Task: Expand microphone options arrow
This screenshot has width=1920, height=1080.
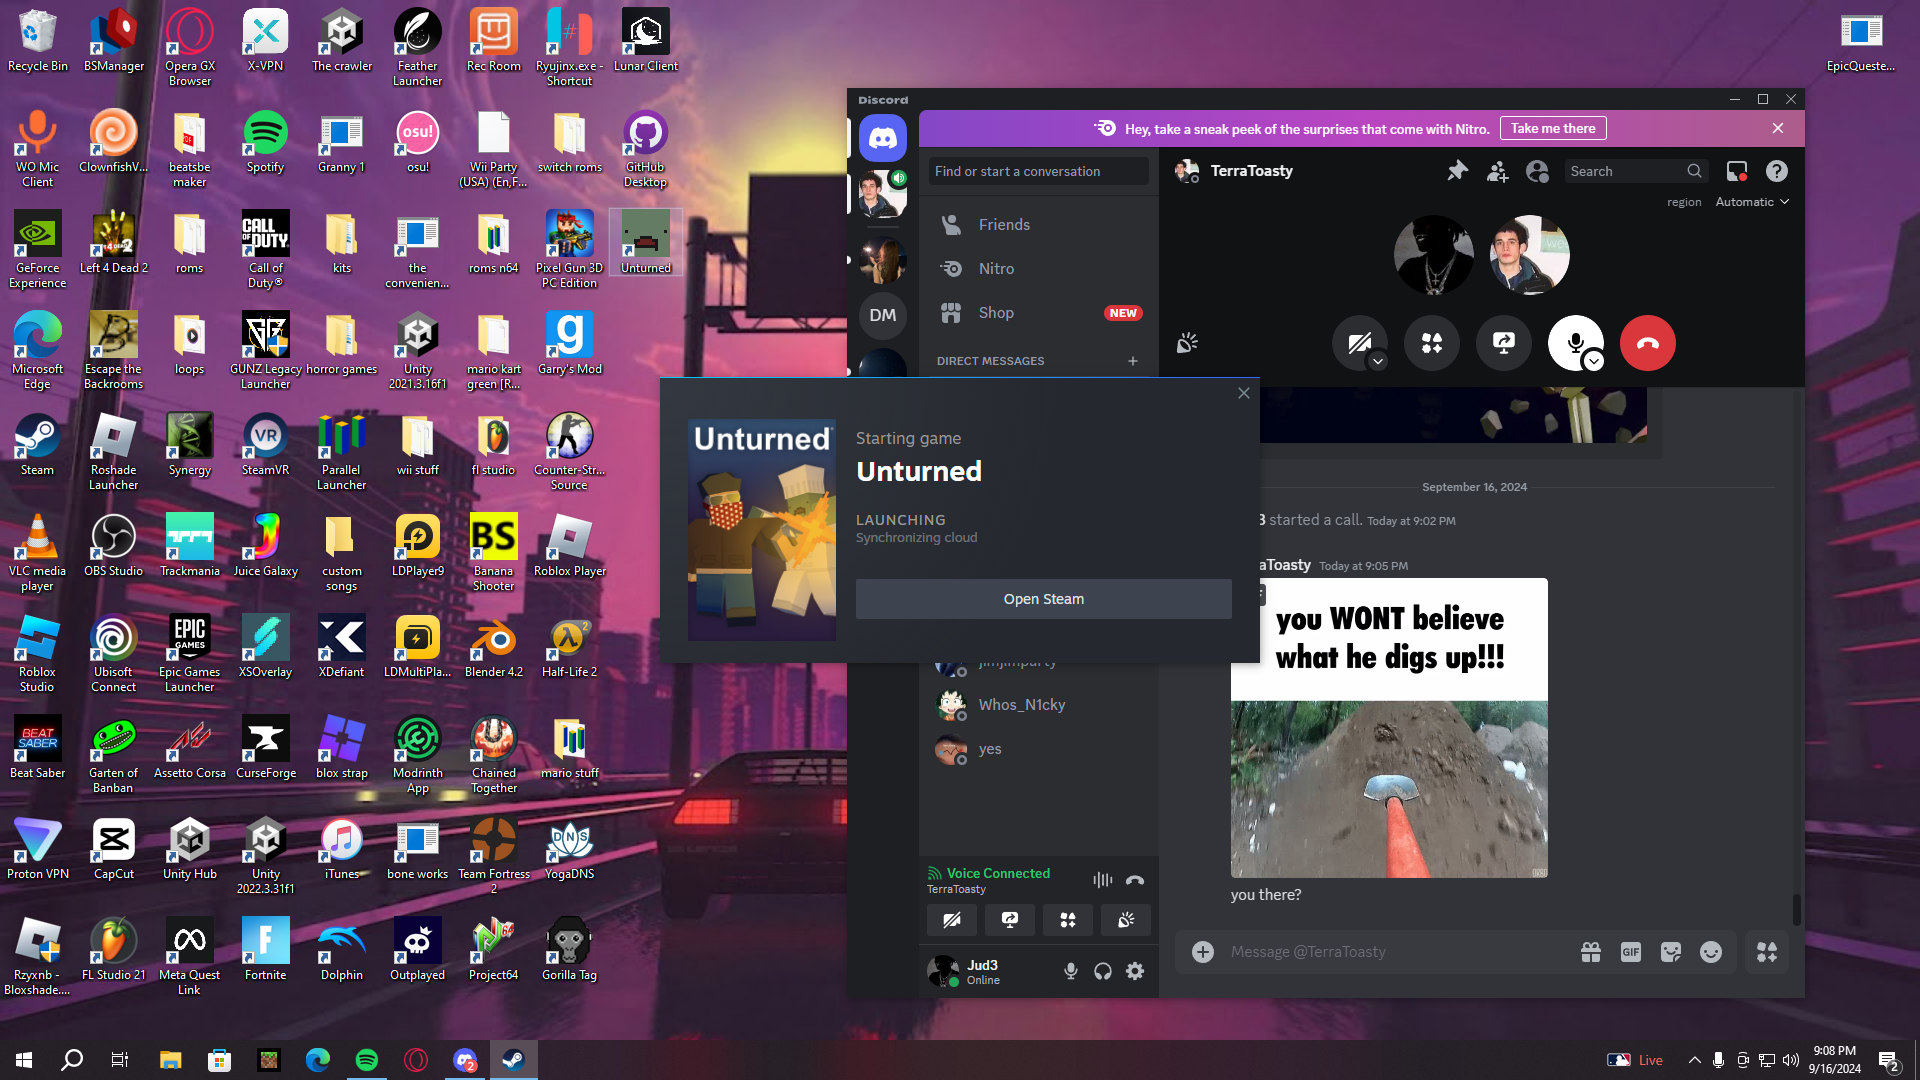Action: [1594, 361]
